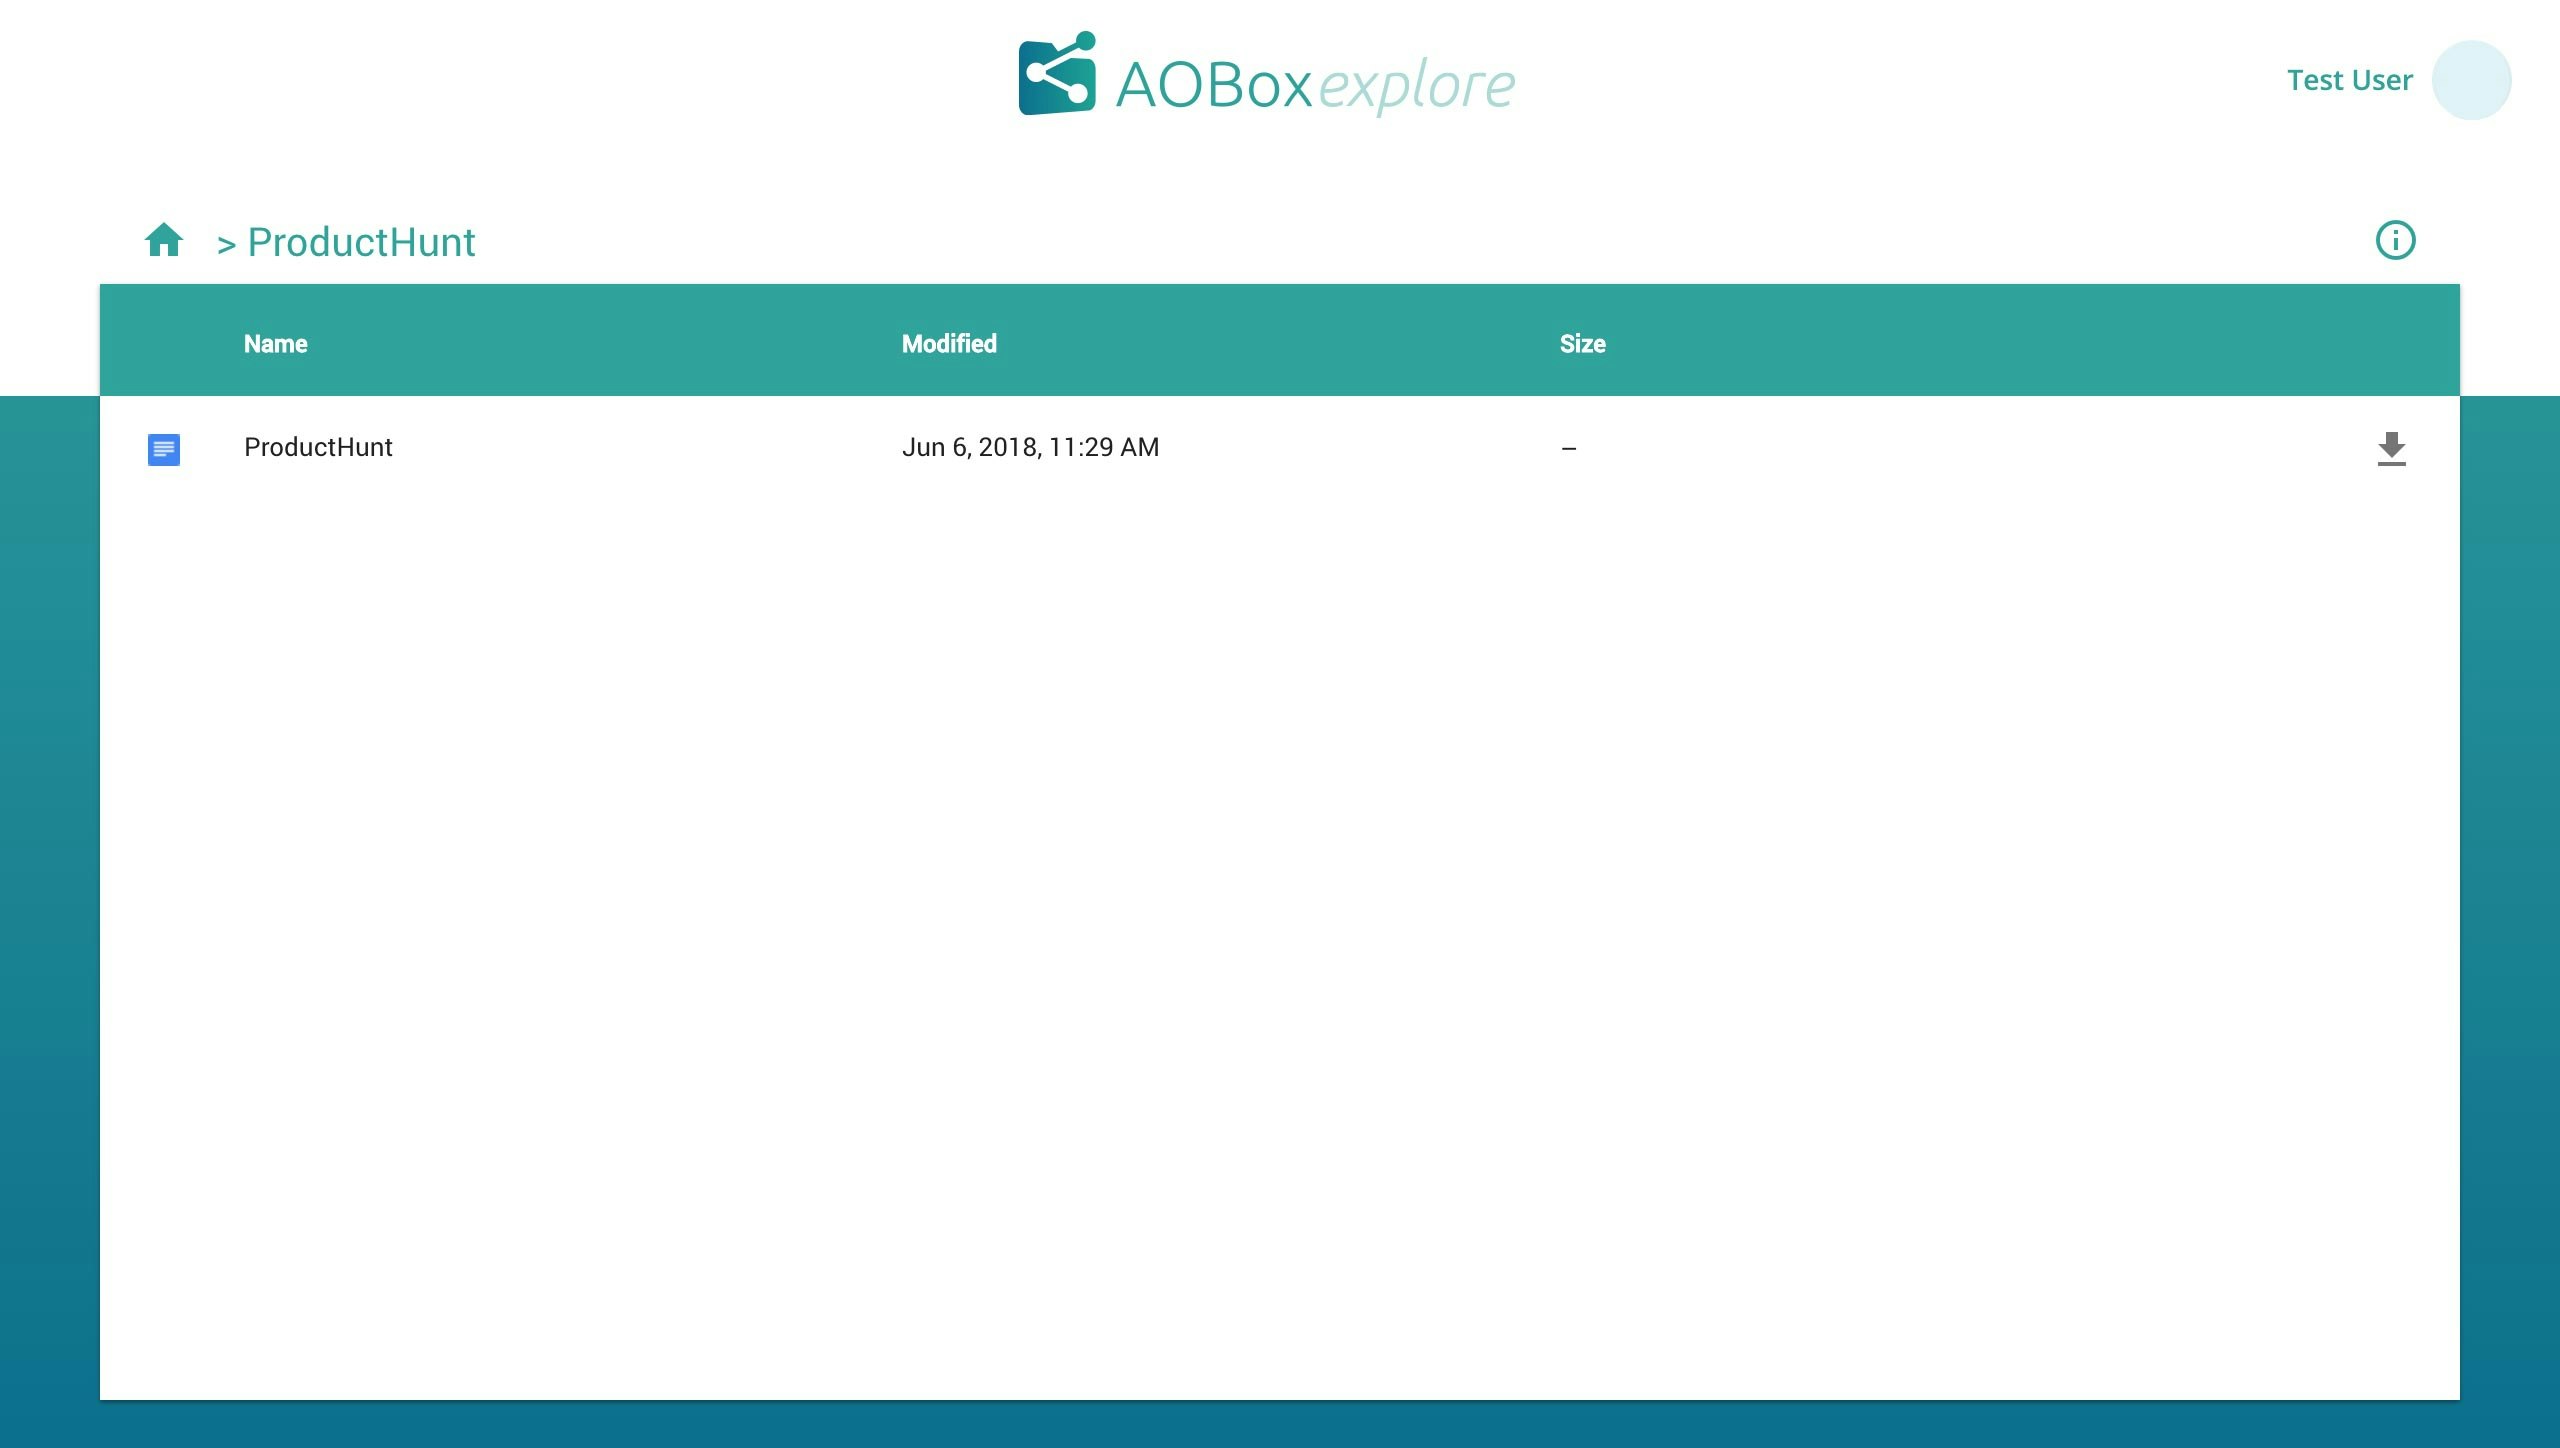The image size is (2560, 1448).
Task: Click the Size dash for ProductHunt
Action: coord(1568,448)
